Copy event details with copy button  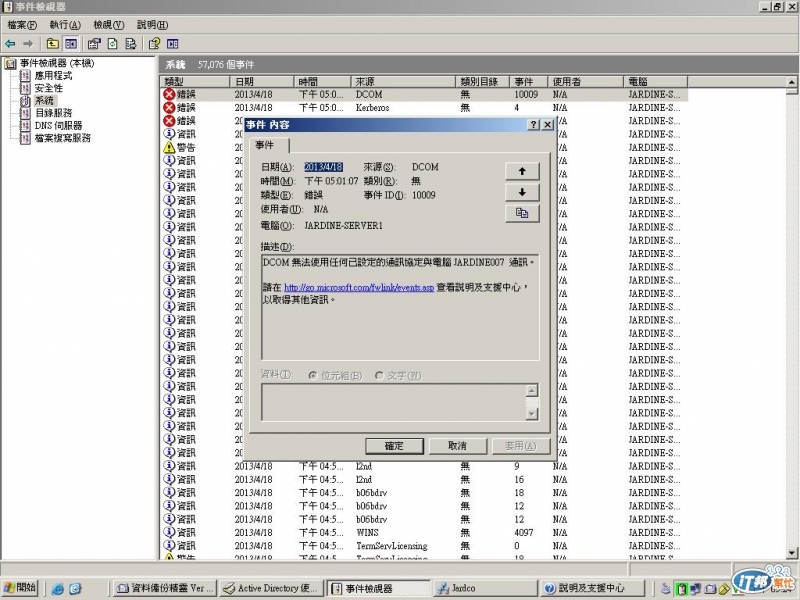[522, 213]
